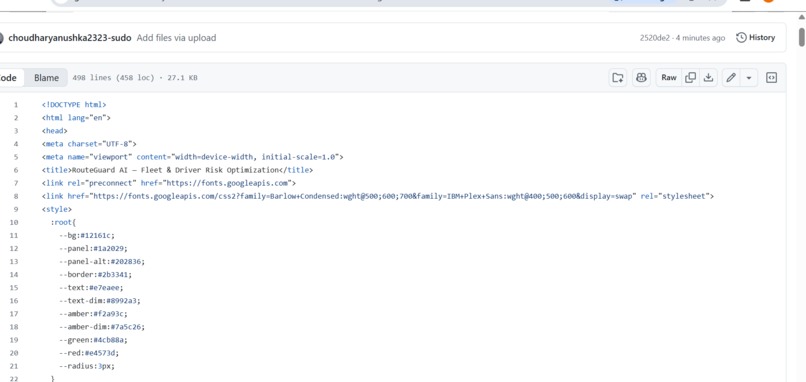The height and width of the screenshot is (382, 806).
Task: Edit this file with pencil icon
Action: coord(731,78)
